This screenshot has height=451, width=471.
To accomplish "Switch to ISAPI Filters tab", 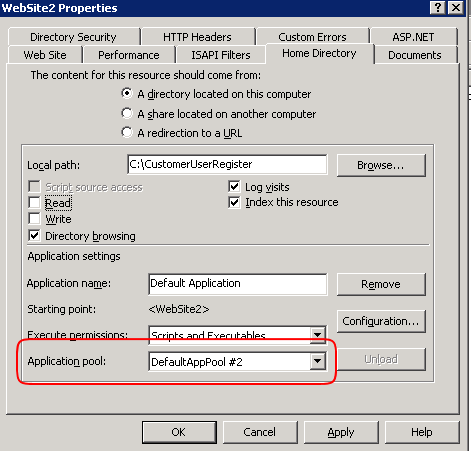I will 221,55.
